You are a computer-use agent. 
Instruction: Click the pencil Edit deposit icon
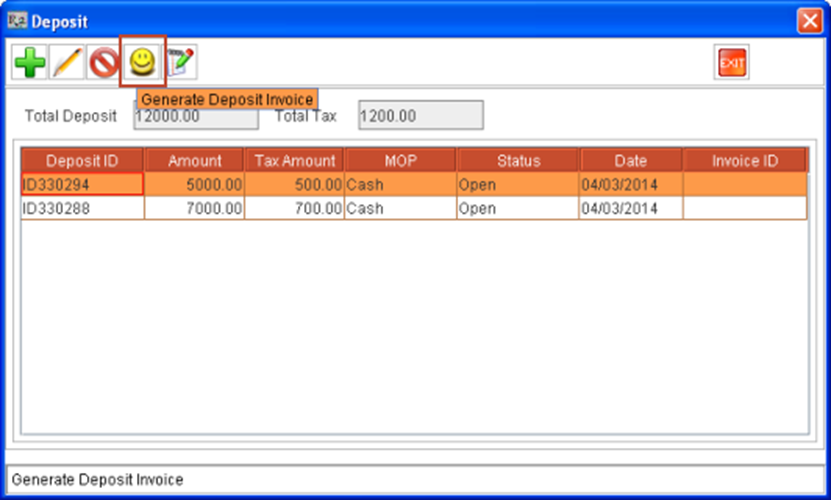(x=66, y=65)
